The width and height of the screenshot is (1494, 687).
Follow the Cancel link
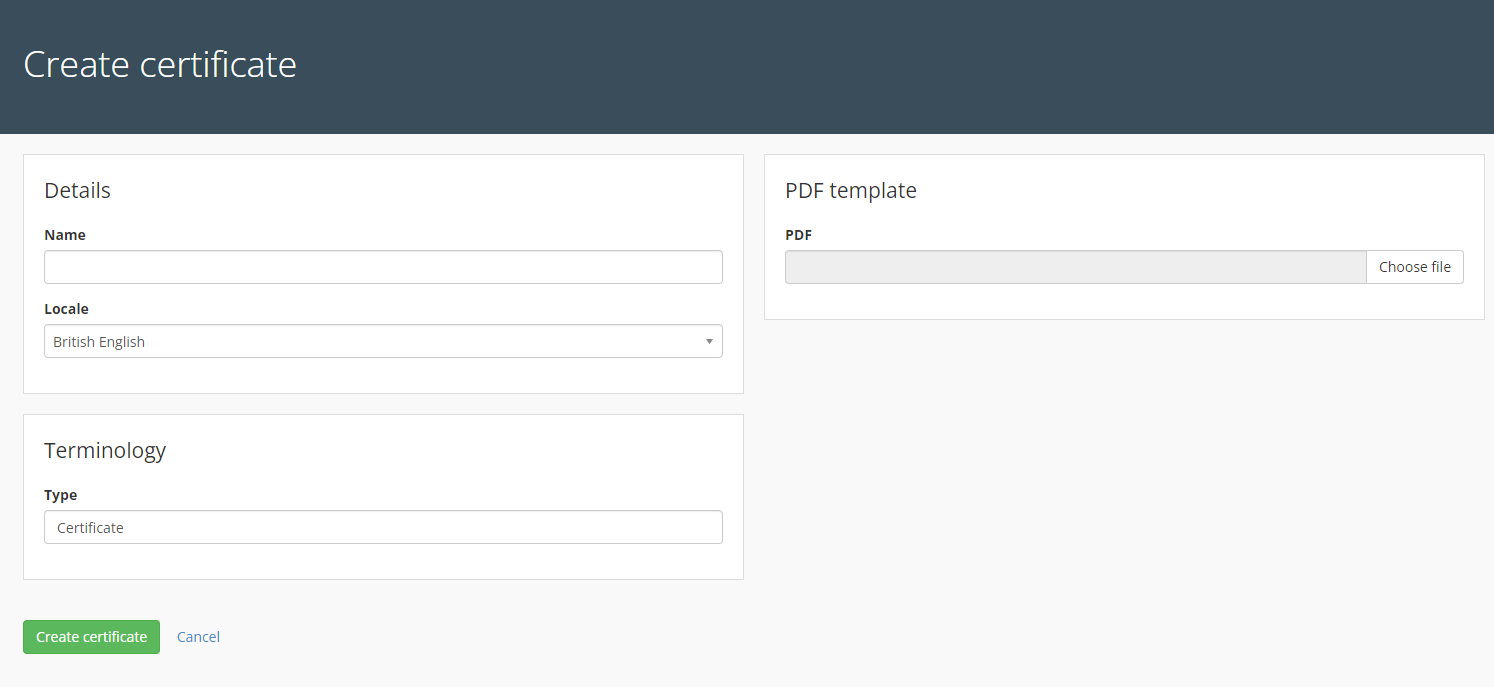tap(198, 637)
